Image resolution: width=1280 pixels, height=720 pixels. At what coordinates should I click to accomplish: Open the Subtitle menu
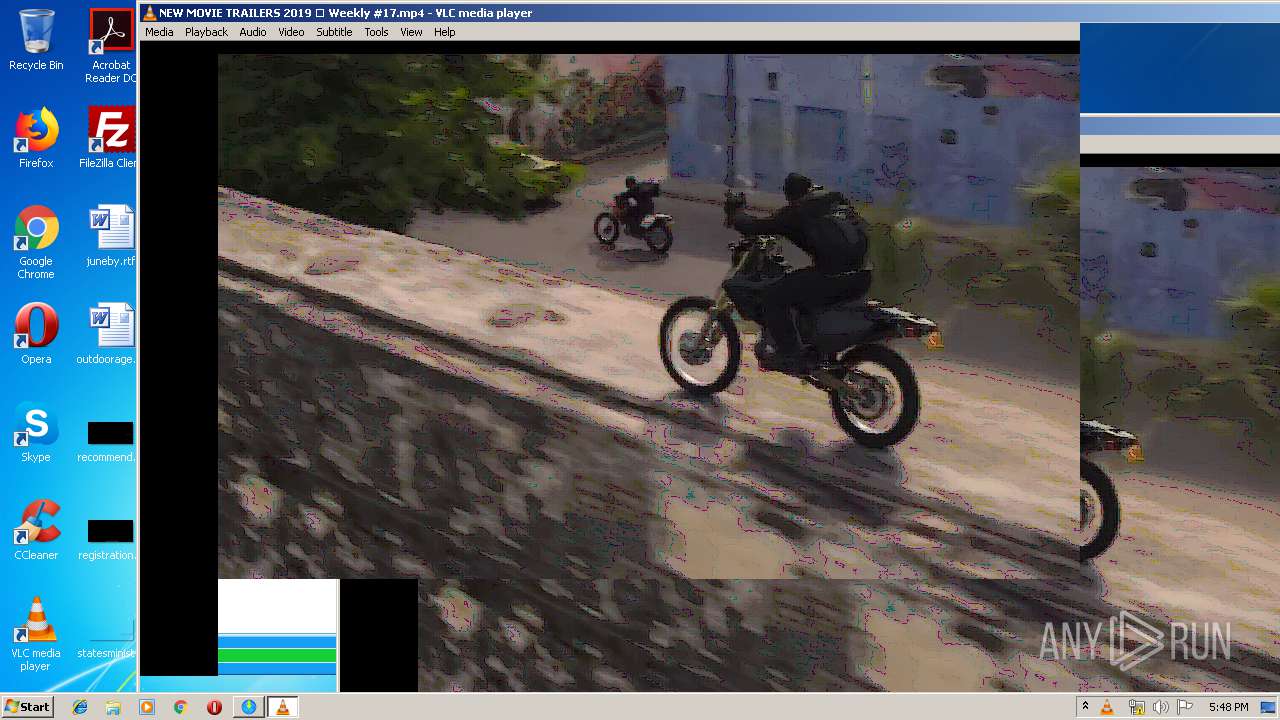tap(334, 32)
